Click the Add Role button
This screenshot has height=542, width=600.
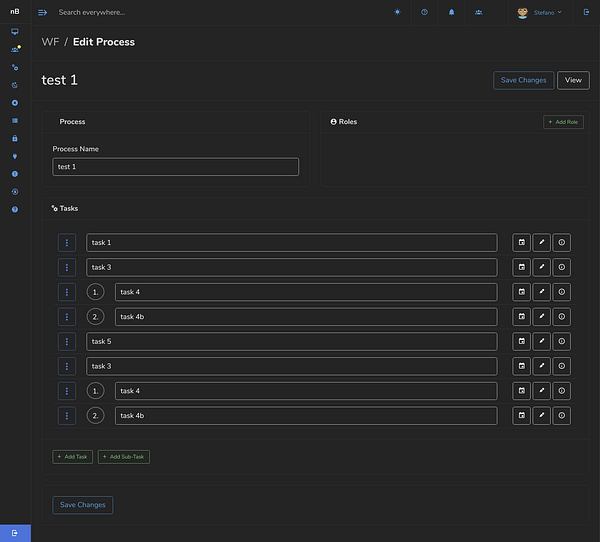(x=564, y=122)
